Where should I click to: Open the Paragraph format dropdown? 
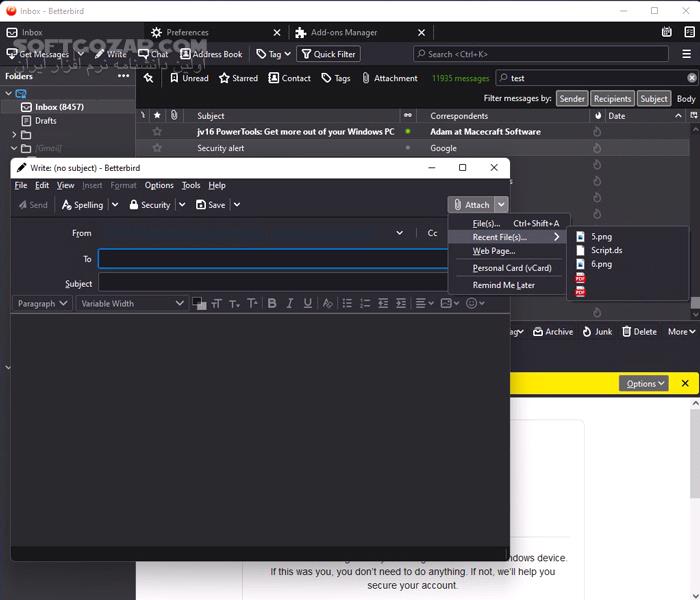(42, 304)
